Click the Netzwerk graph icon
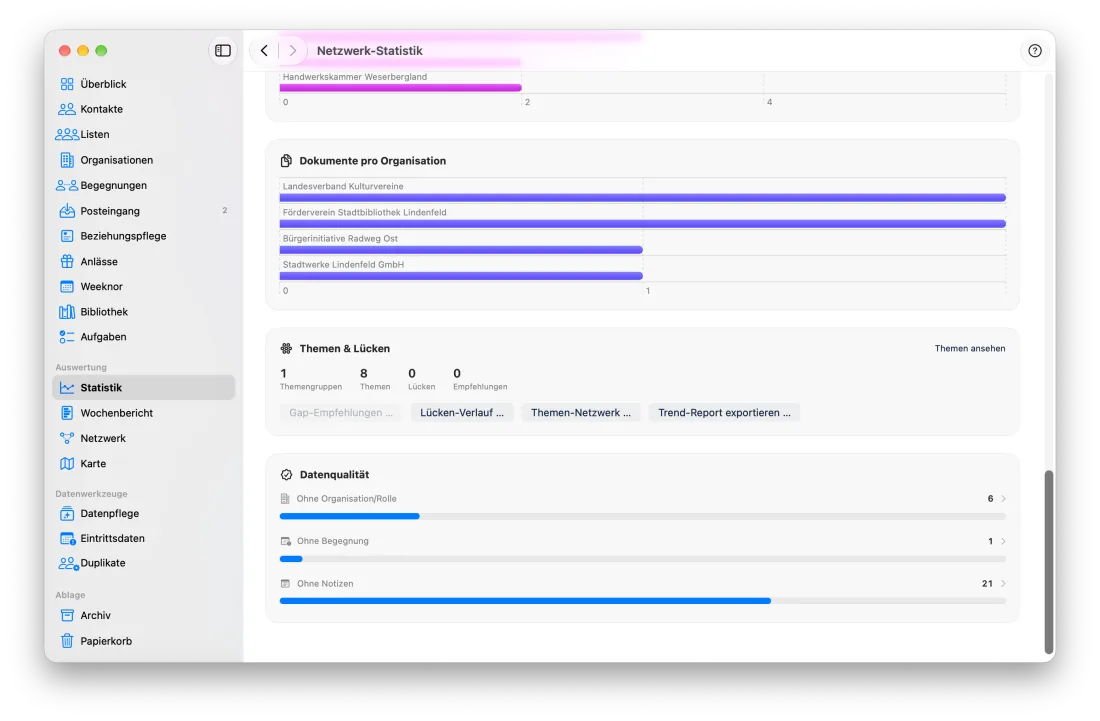1100x721 pixels. click(67, 438)
